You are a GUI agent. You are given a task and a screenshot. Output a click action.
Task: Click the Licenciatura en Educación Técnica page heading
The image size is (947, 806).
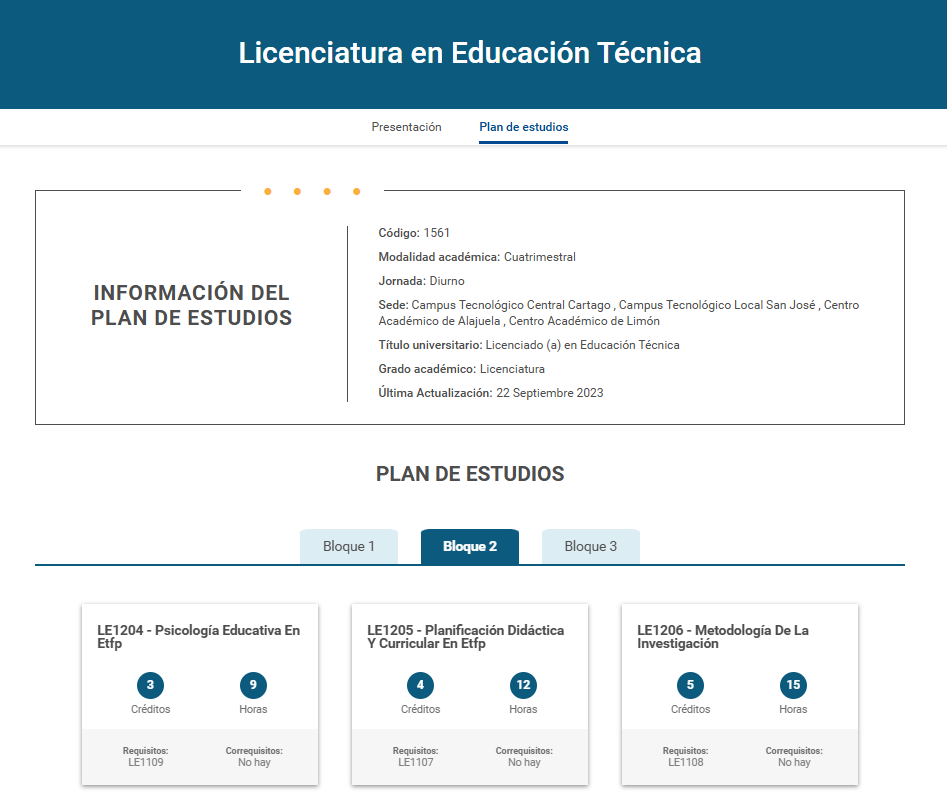click(x=470, y=53)
